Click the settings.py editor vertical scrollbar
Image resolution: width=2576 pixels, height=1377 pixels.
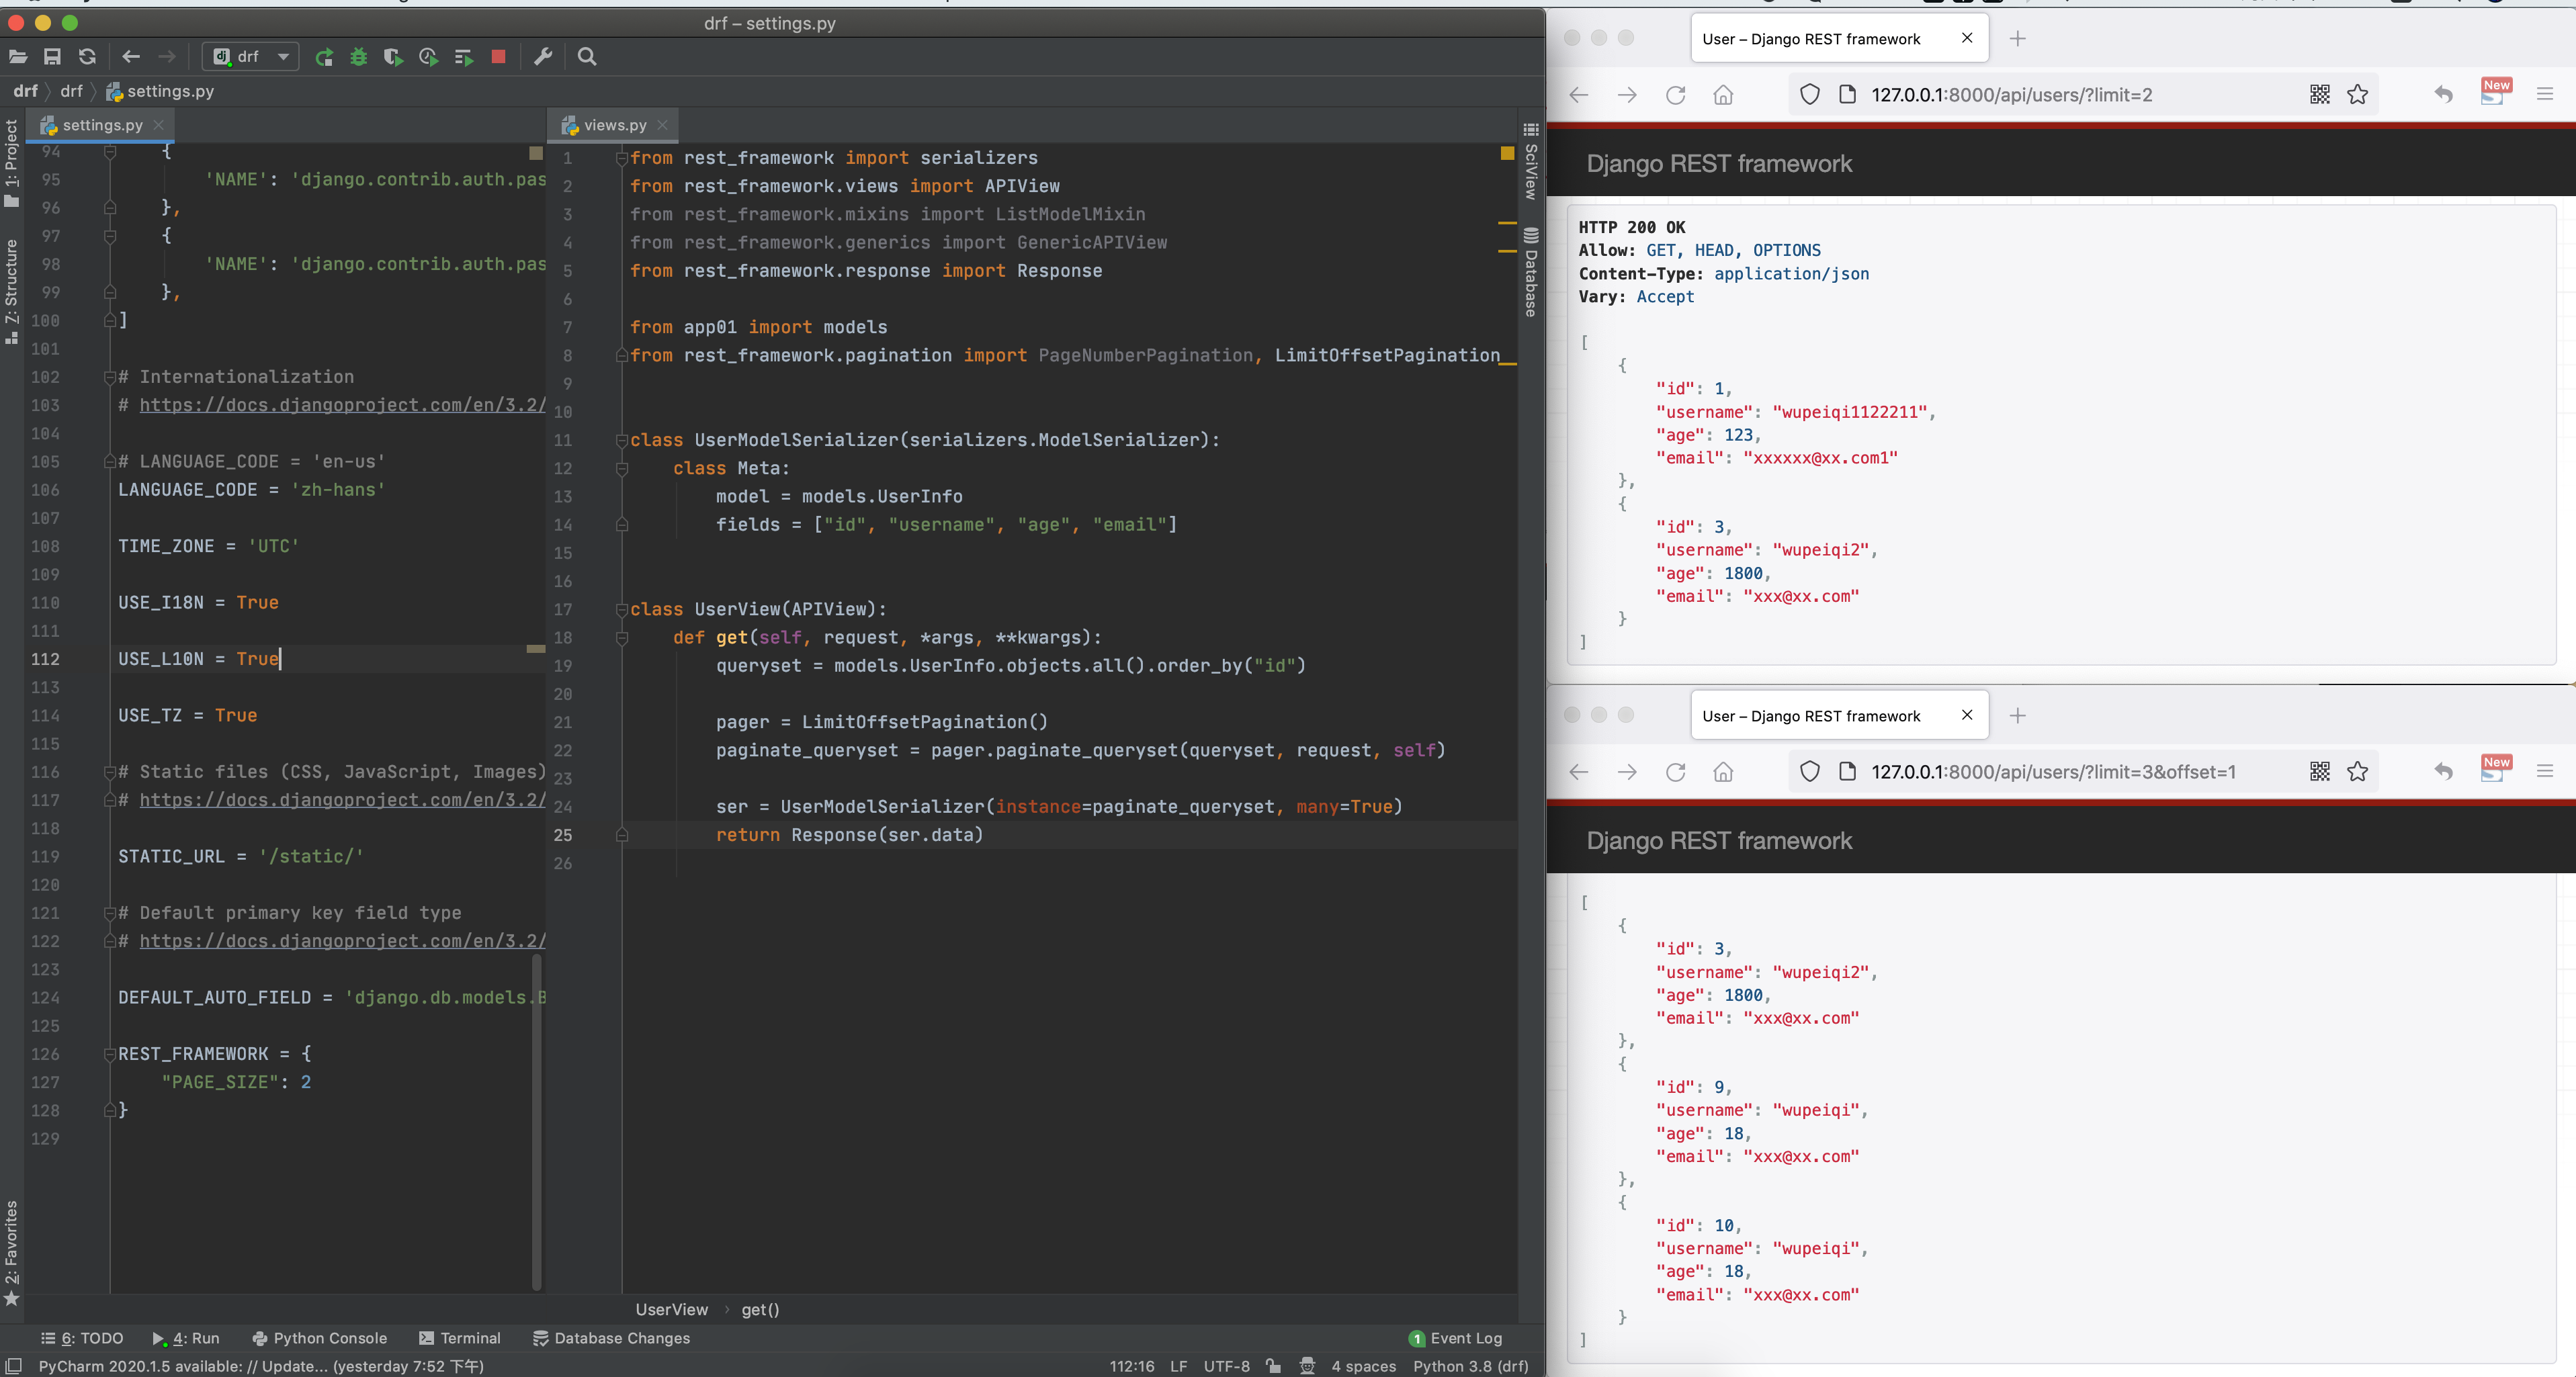[536, 1120]
